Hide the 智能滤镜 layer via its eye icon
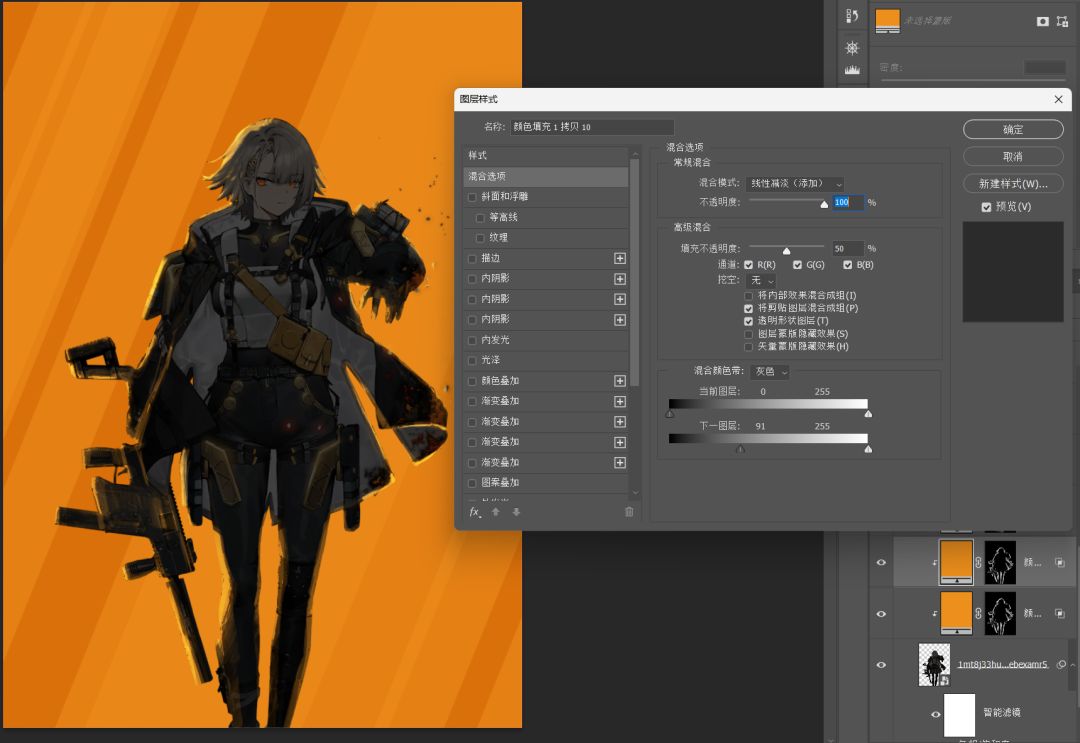Image resolution: width=1080 pixels, height=743 pixels. tap(936, 713)
